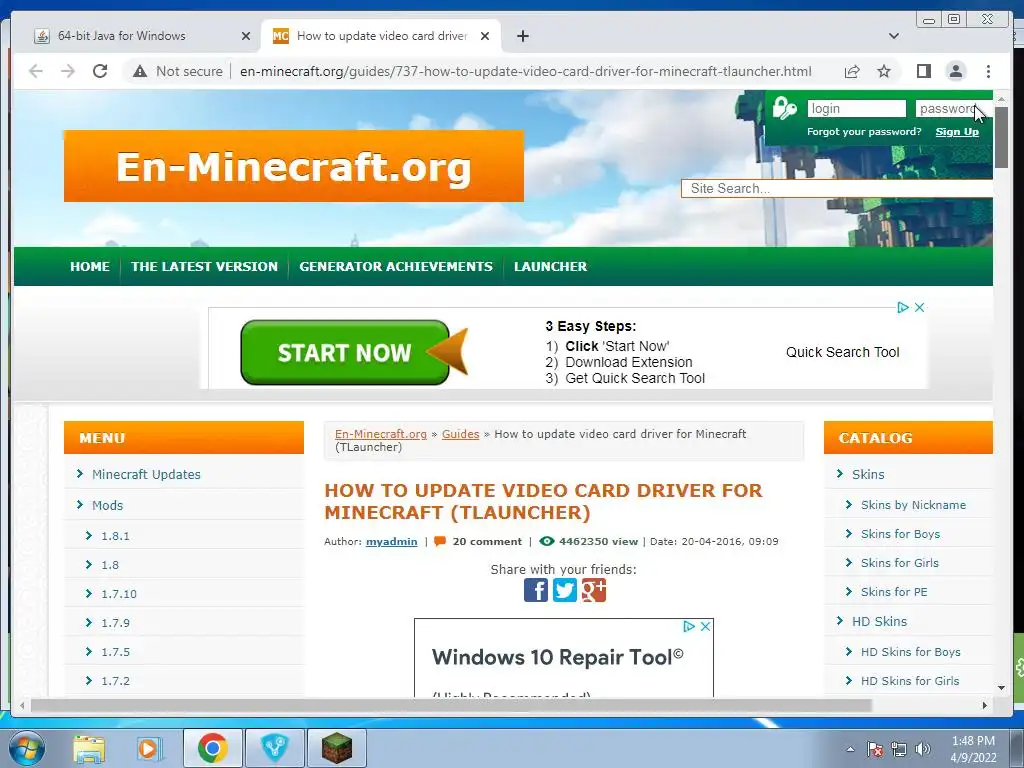This screenshot has width=1024, height=768.
Task: Click the Chrome taskbar icon
Action: pyautogui.click(x=212, y=748)
